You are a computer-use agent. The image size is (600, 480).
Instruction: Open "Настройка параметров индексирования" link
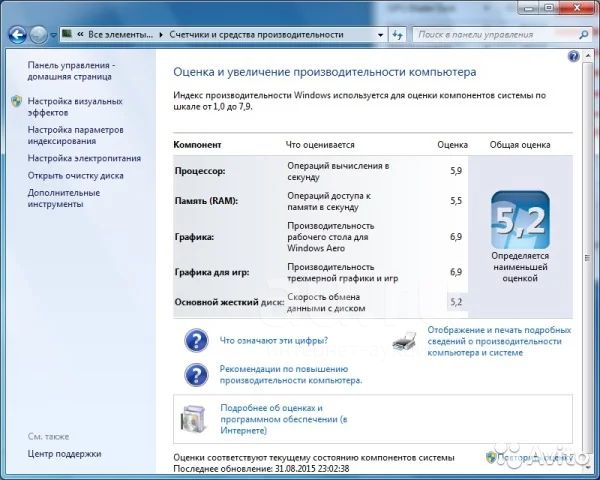(x=75, y=135)
